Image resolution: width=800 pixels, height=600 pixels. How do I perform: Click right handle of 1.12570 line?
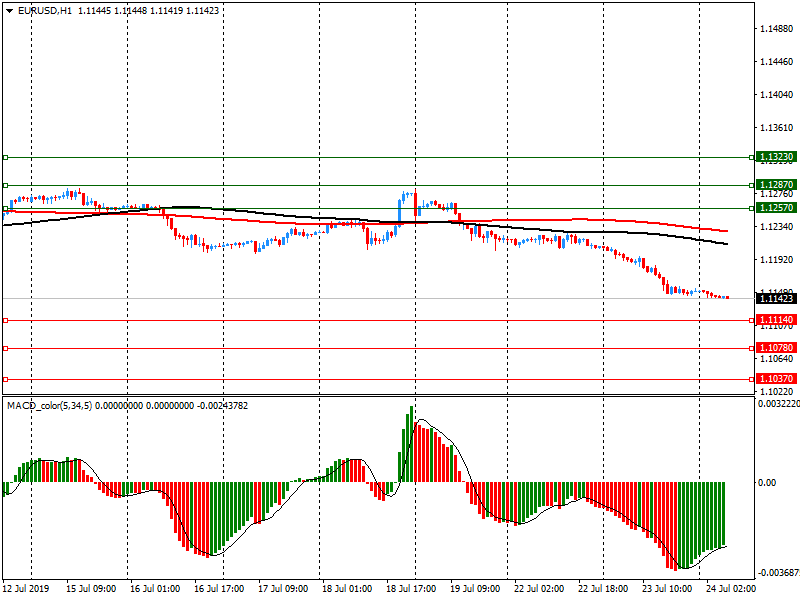[x=752, y=208]
